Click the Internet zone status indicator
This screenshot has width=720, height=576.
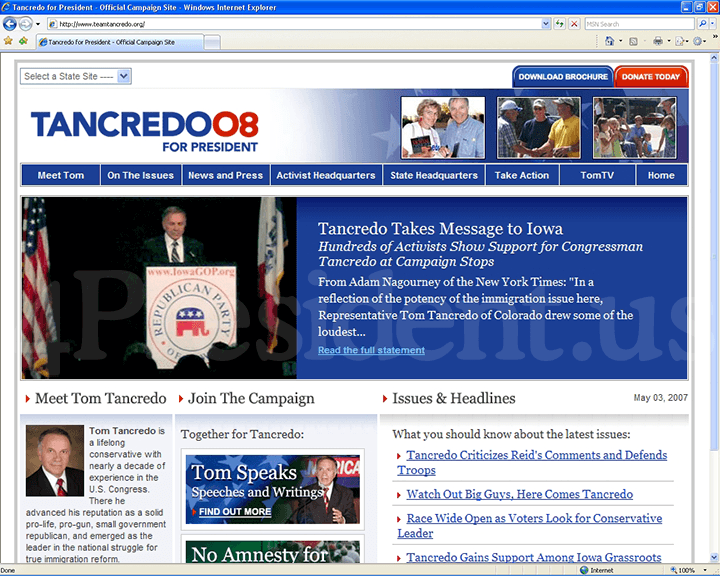(x=596, y=570)
